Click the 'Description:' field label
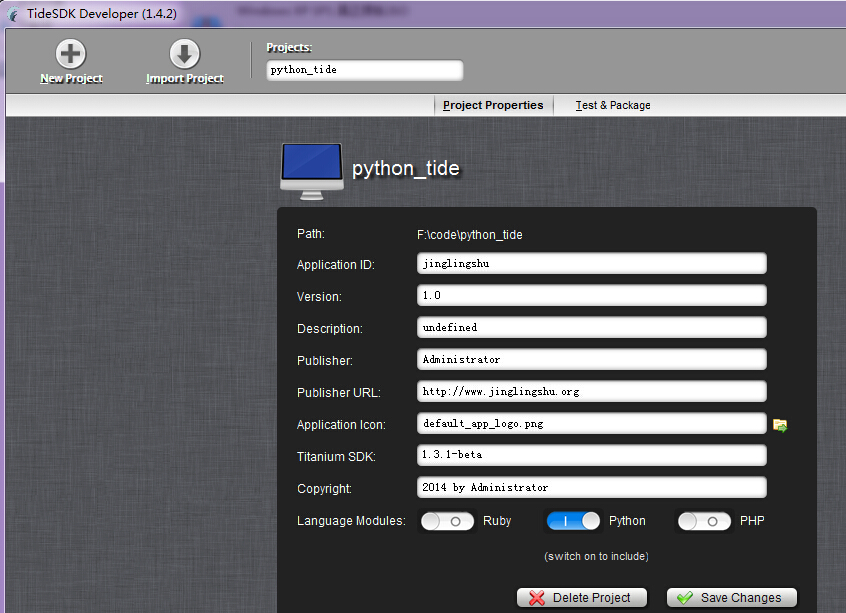The height and width of the screenshot is (613, 846). [x=330, y=329]
